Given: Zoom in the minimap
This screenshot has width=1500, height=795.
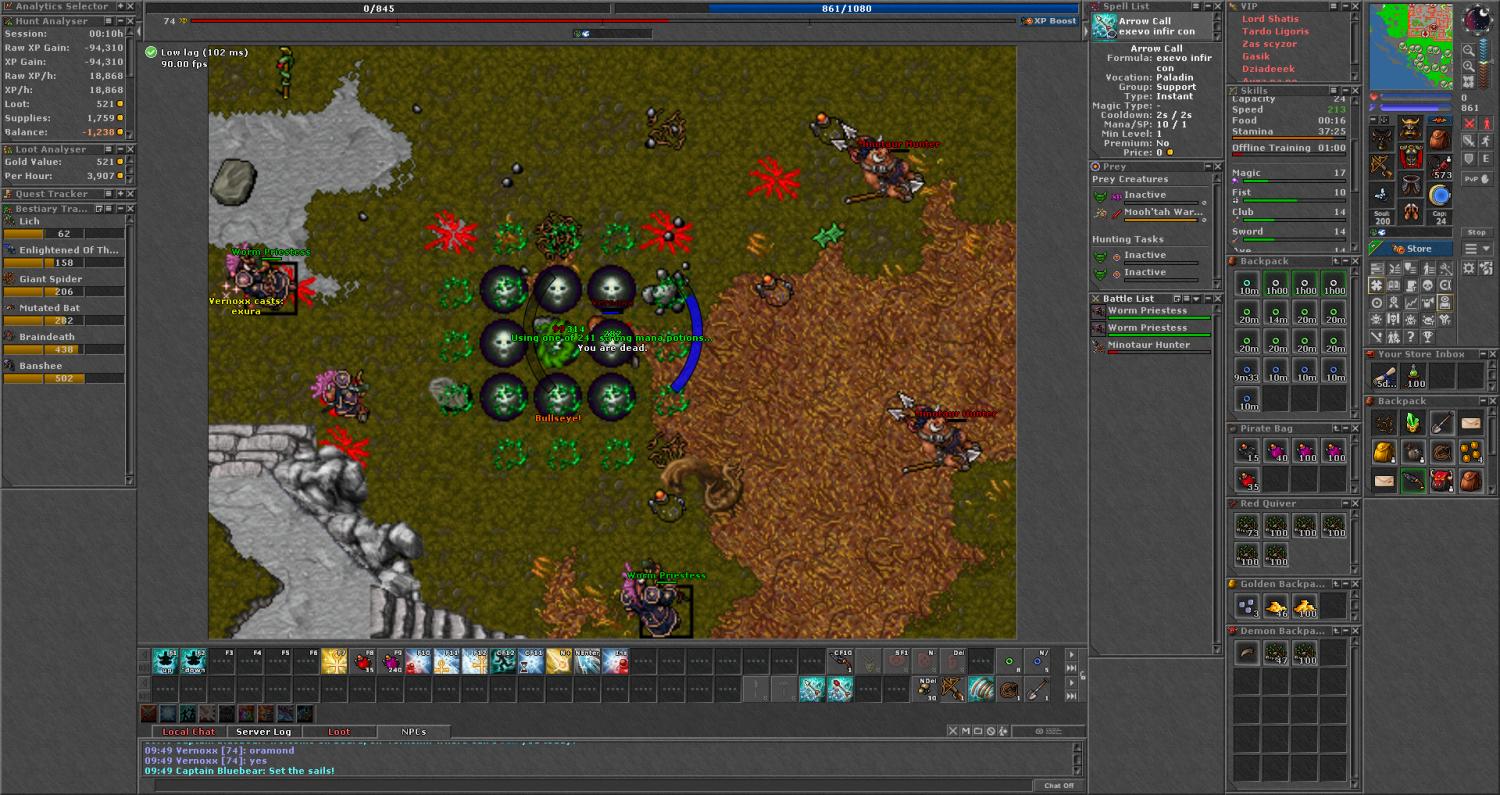Looking at the screenshot, I should coord(1467,66).
